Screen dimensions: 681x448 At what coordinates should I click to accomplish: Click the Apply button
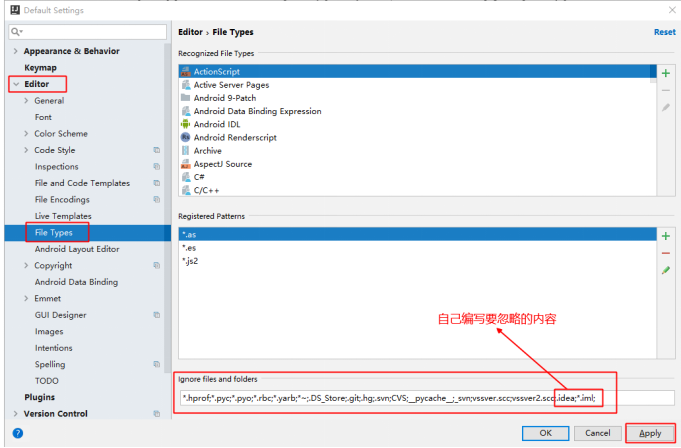tap(650, 433)
